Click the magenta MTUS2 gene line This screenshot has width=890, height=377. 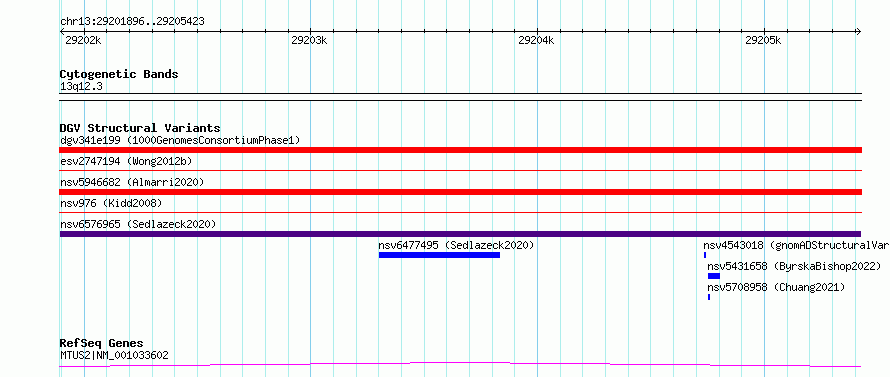[x=460, y=365]
